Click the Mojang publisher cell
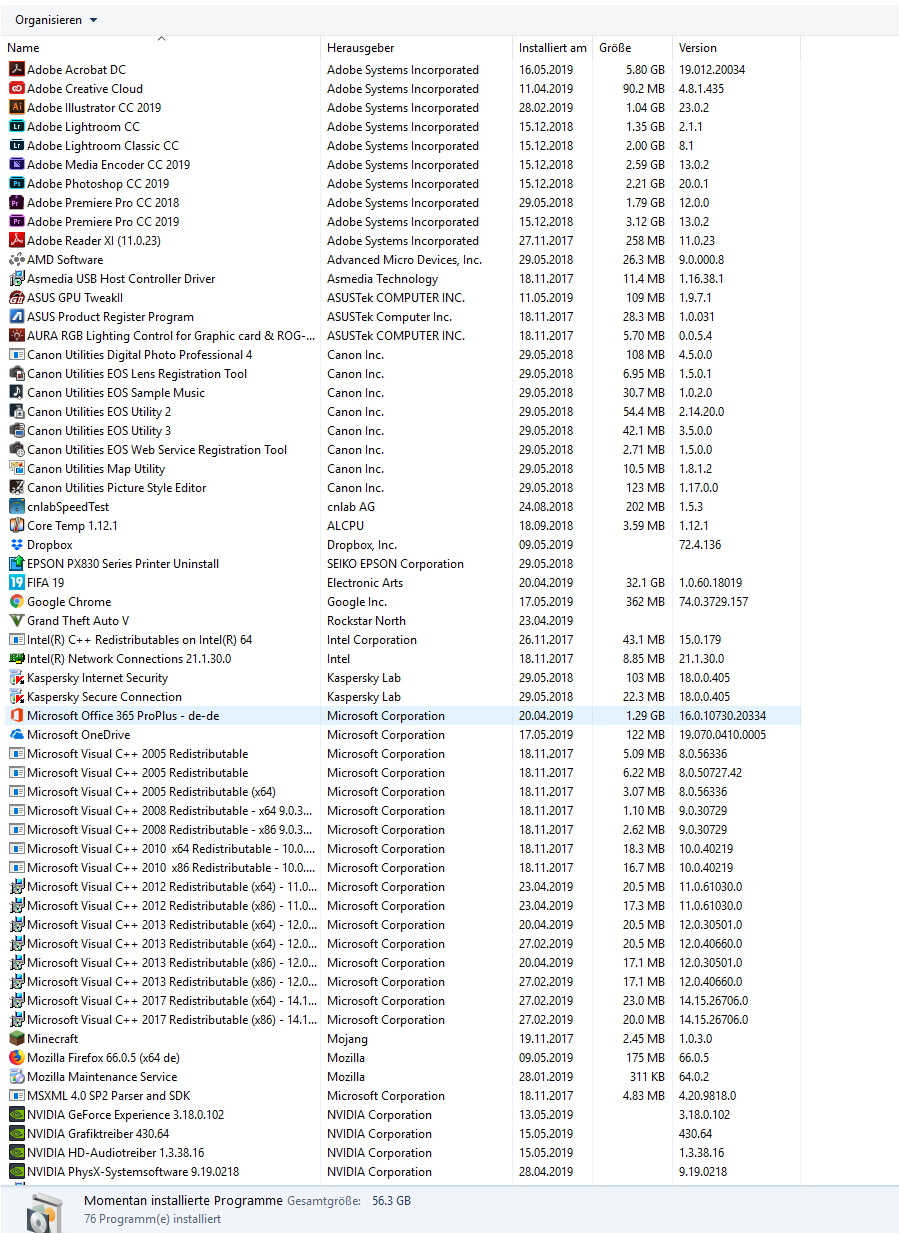The width and height of the screenshot is (899, 1233). (346, 1039)
